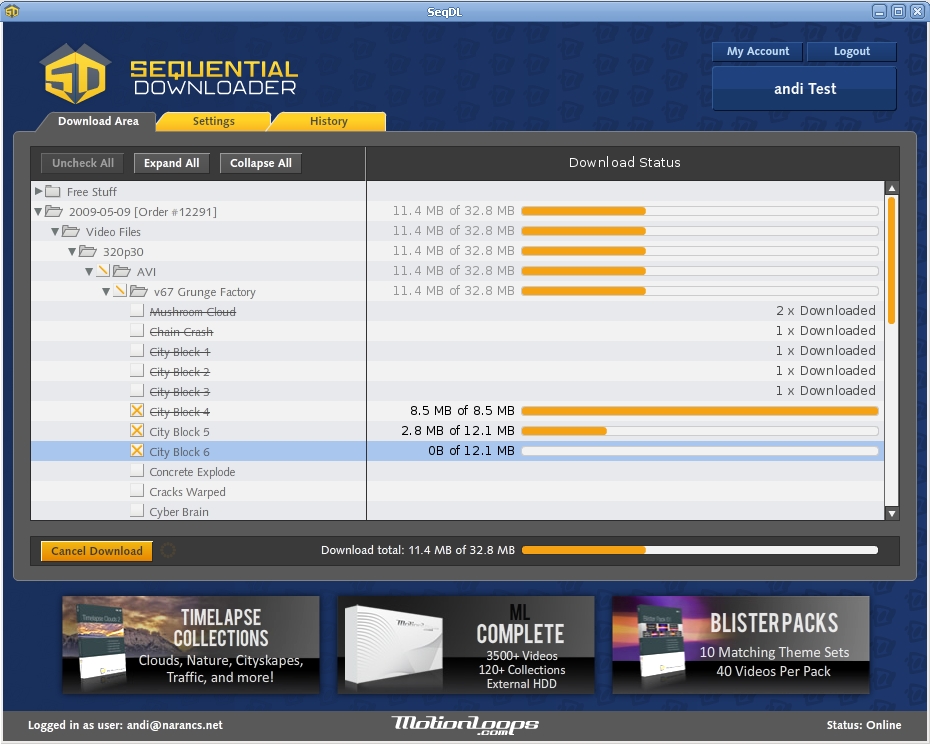
Task: Click the MotionLoops.com footer logo
Action: tap(465, 724)
